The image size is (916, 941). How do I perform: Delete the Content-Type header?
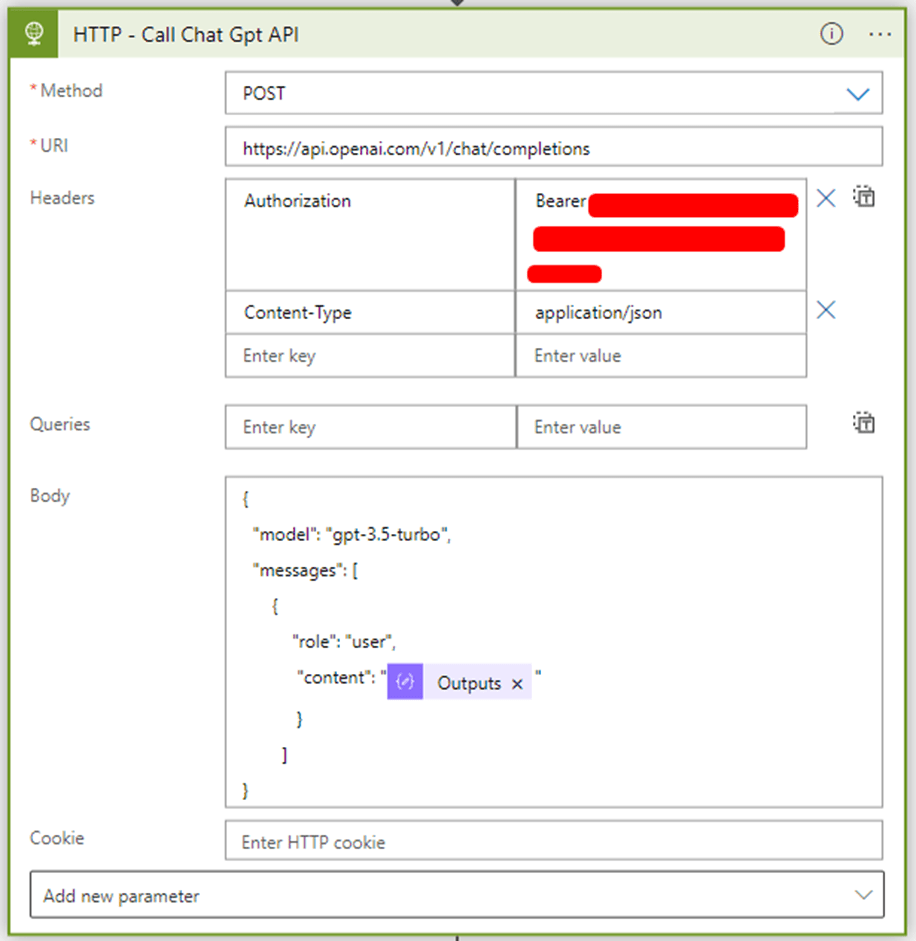825,310
